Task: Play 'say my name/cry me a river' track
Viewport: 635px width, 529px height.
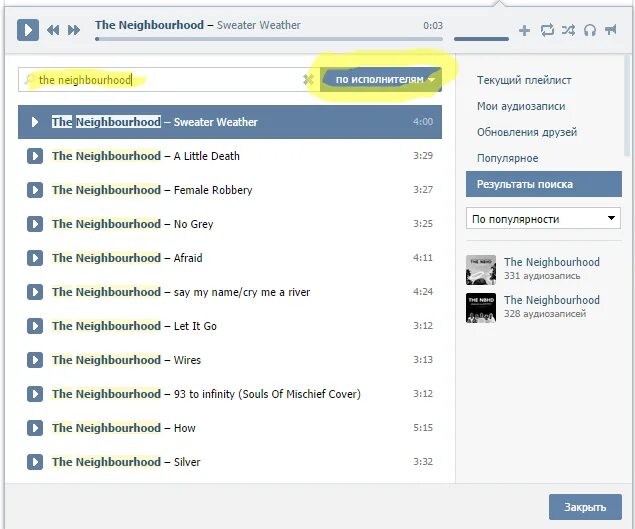Action: [x=35, y=292]
